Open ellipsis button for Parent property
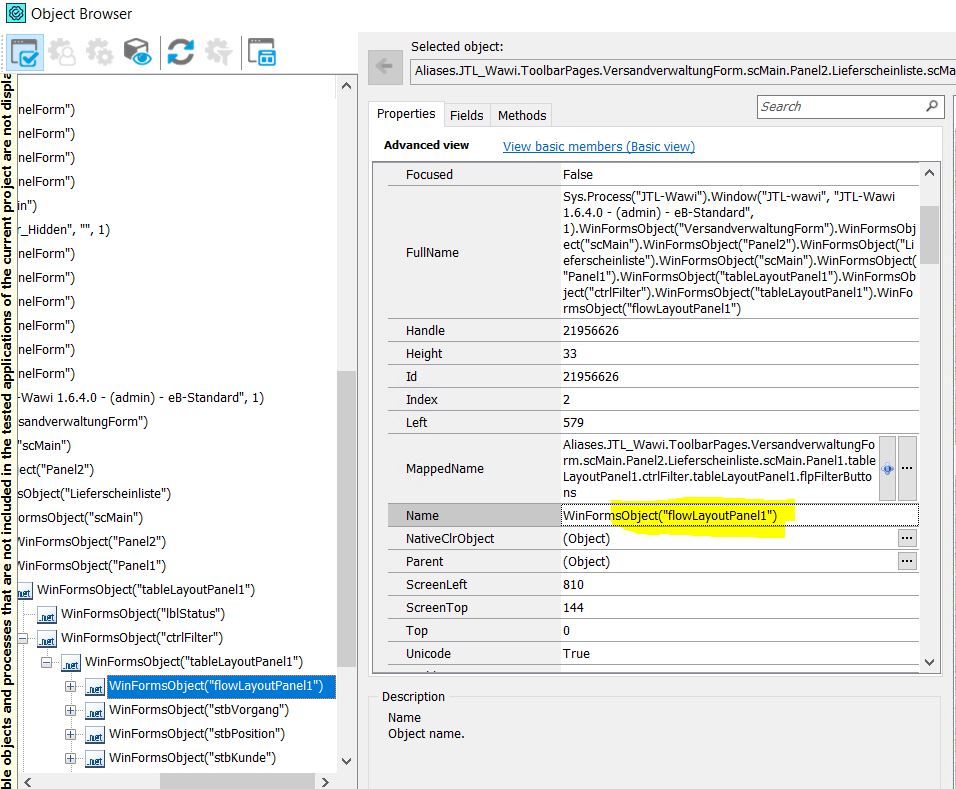956x789 pixels. [907, 561]
